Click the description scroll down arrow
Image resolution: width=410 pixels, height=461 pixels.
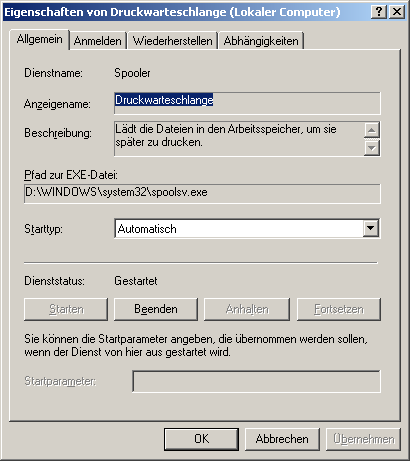pyautogui.click(x=371, y=147)
